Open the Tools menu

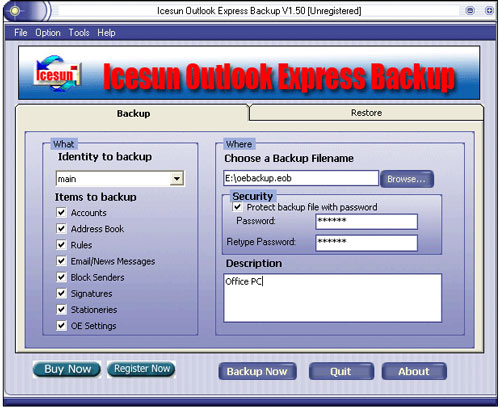(x=79, y=33)
